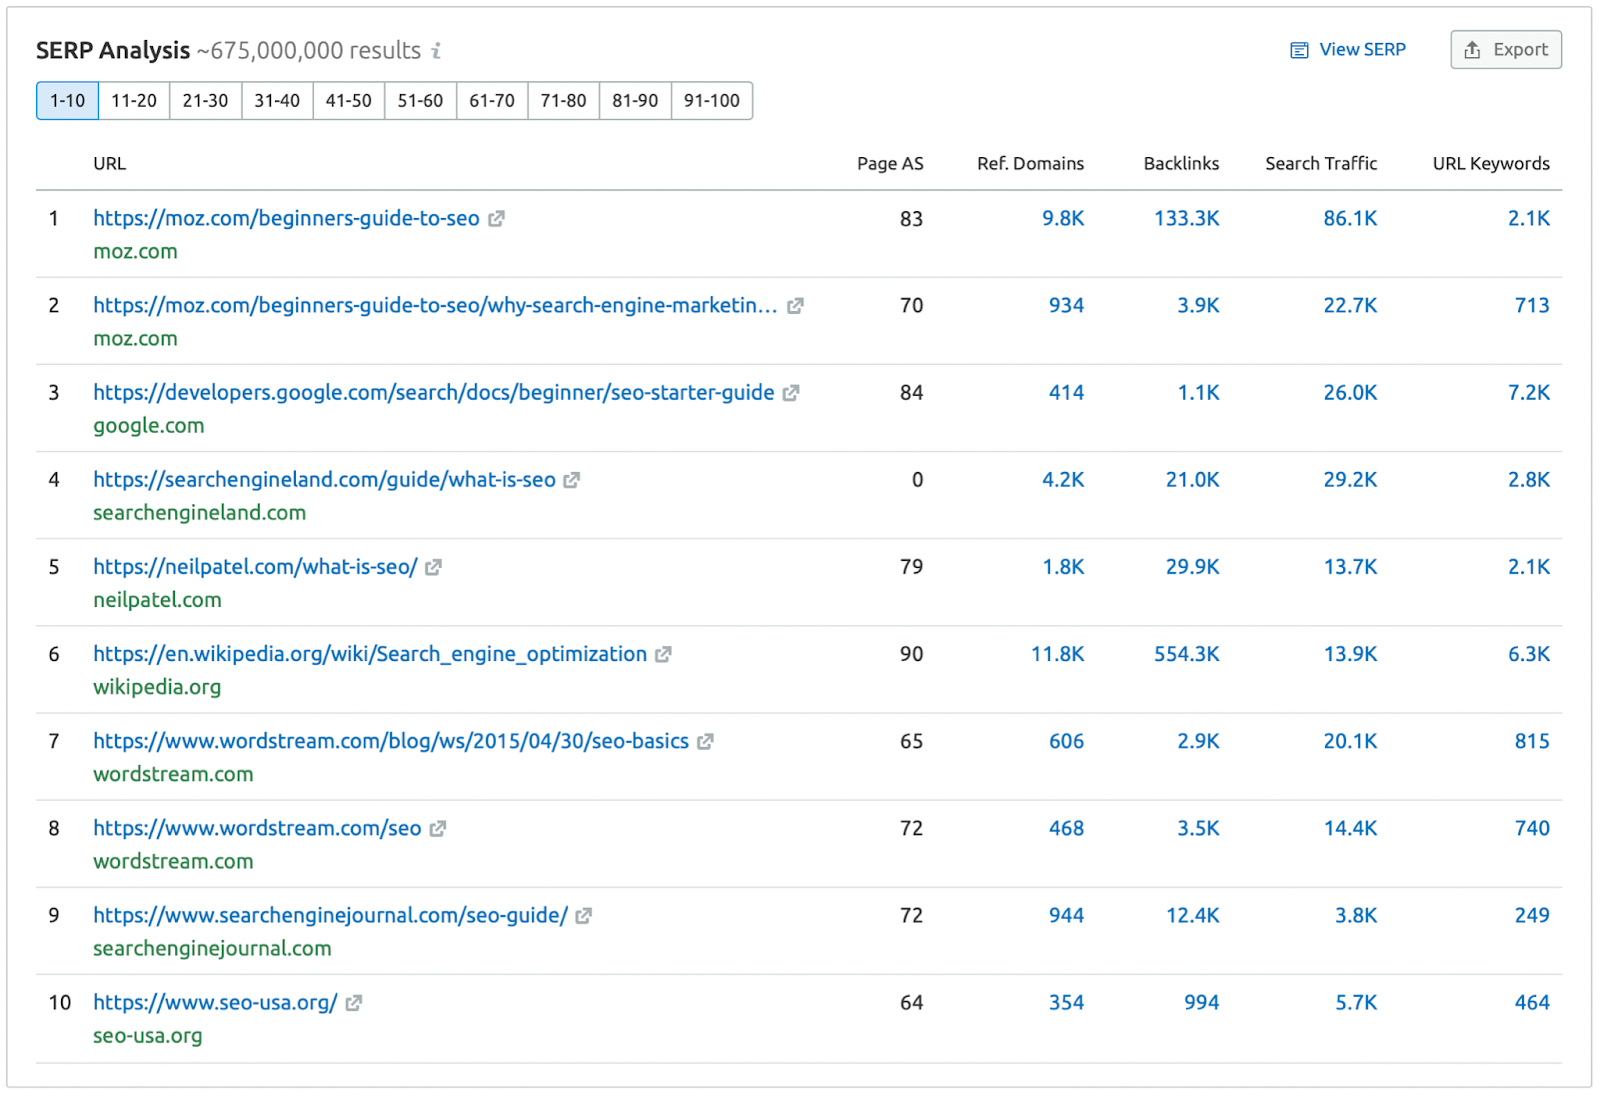The image size is (1600, 1097).
Task: Switch to the 21-30 results tab
Action: click(205, 101)
